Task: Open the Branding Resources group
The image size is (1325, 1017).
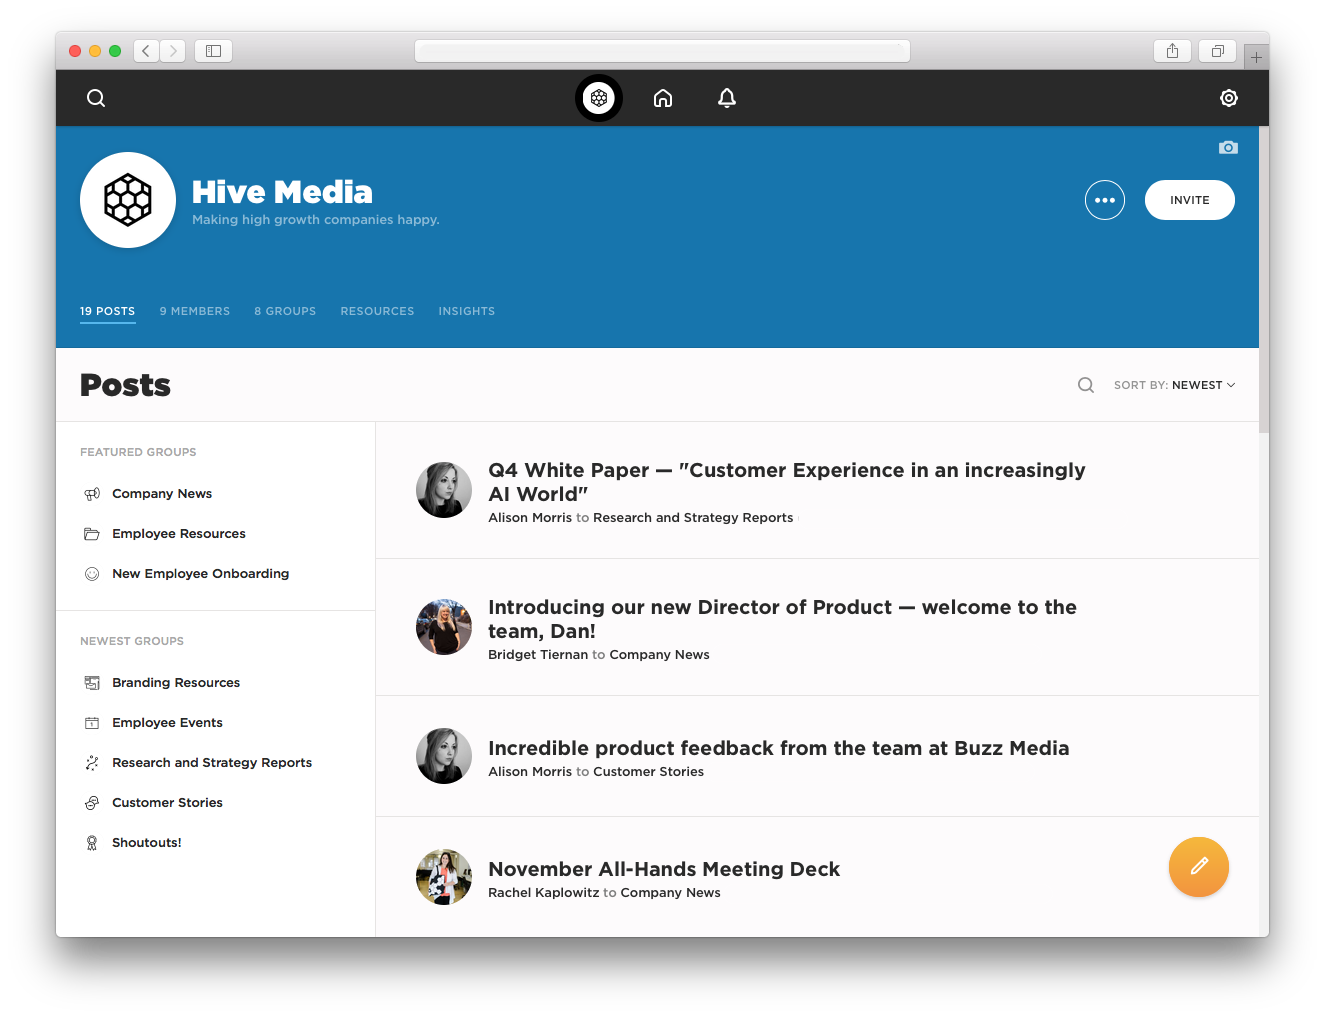Action: [176, 683]
